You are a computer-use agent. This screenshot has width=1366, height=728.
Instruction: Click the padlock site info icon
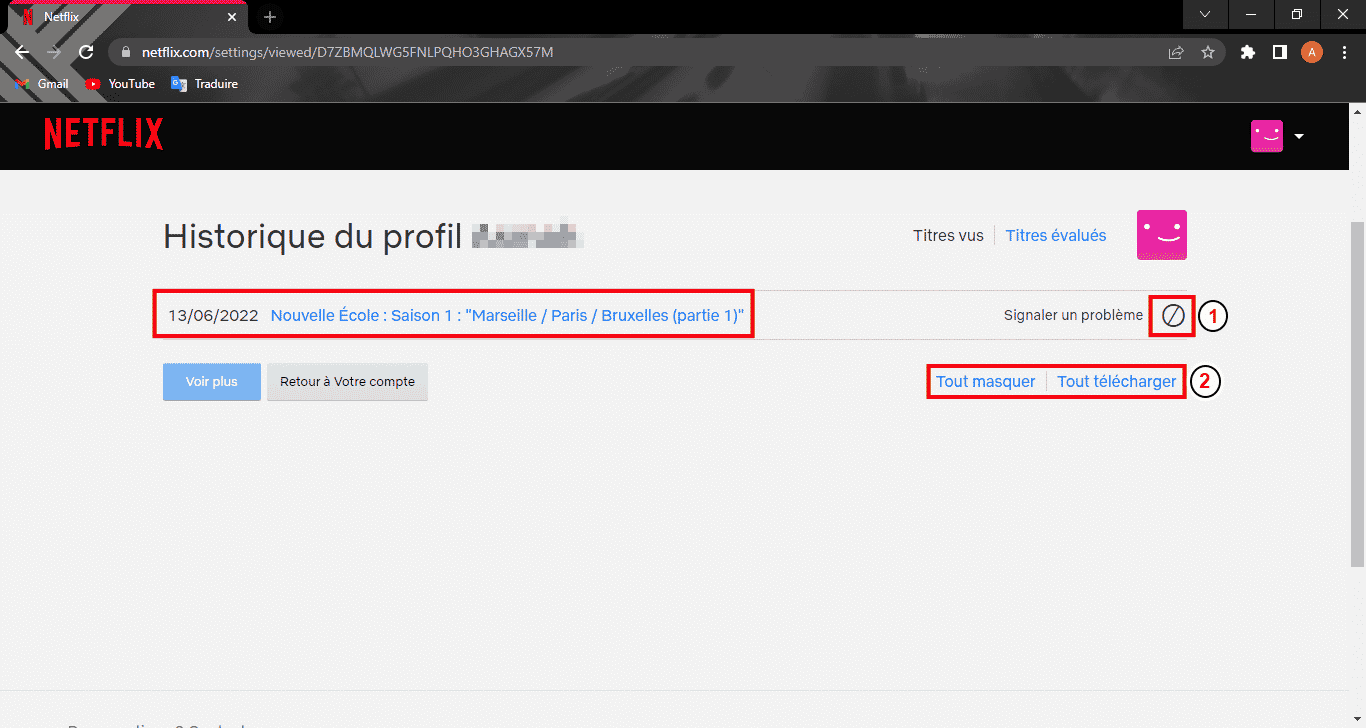[125, 52]
